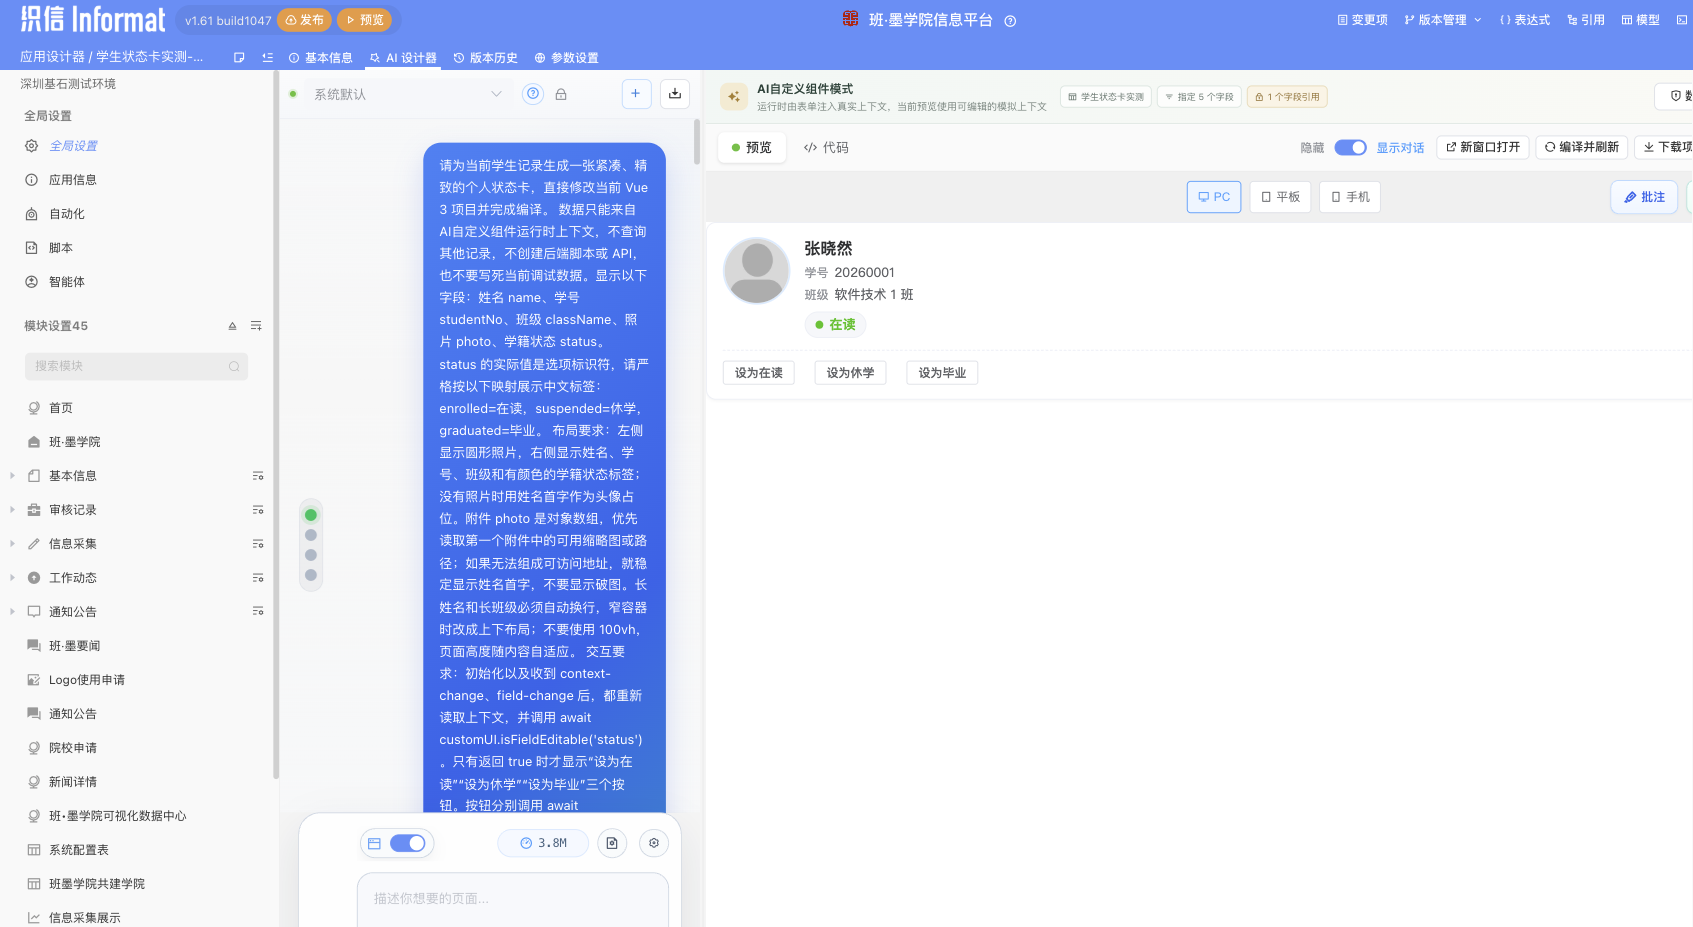This screenshot has height=927, width=1693.
Task: Click 设为休学 button
Action: pos(851,373)
